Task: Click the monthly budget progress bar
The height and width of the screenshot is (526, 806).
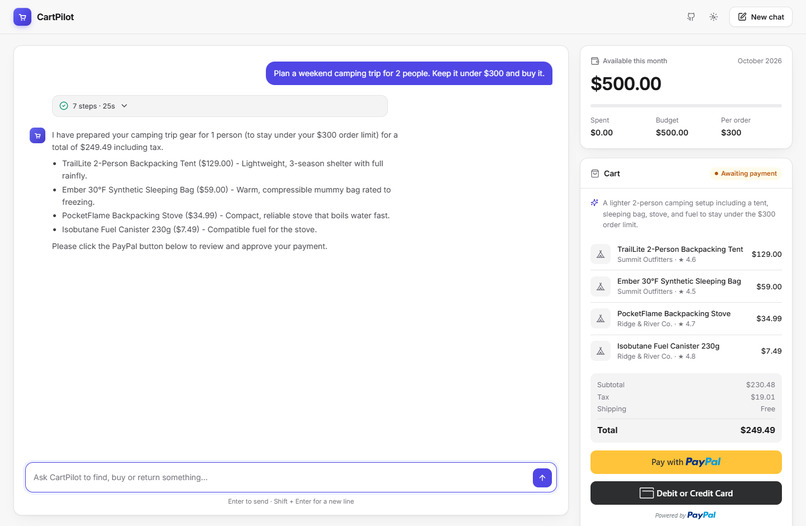Action: (686, 106)
